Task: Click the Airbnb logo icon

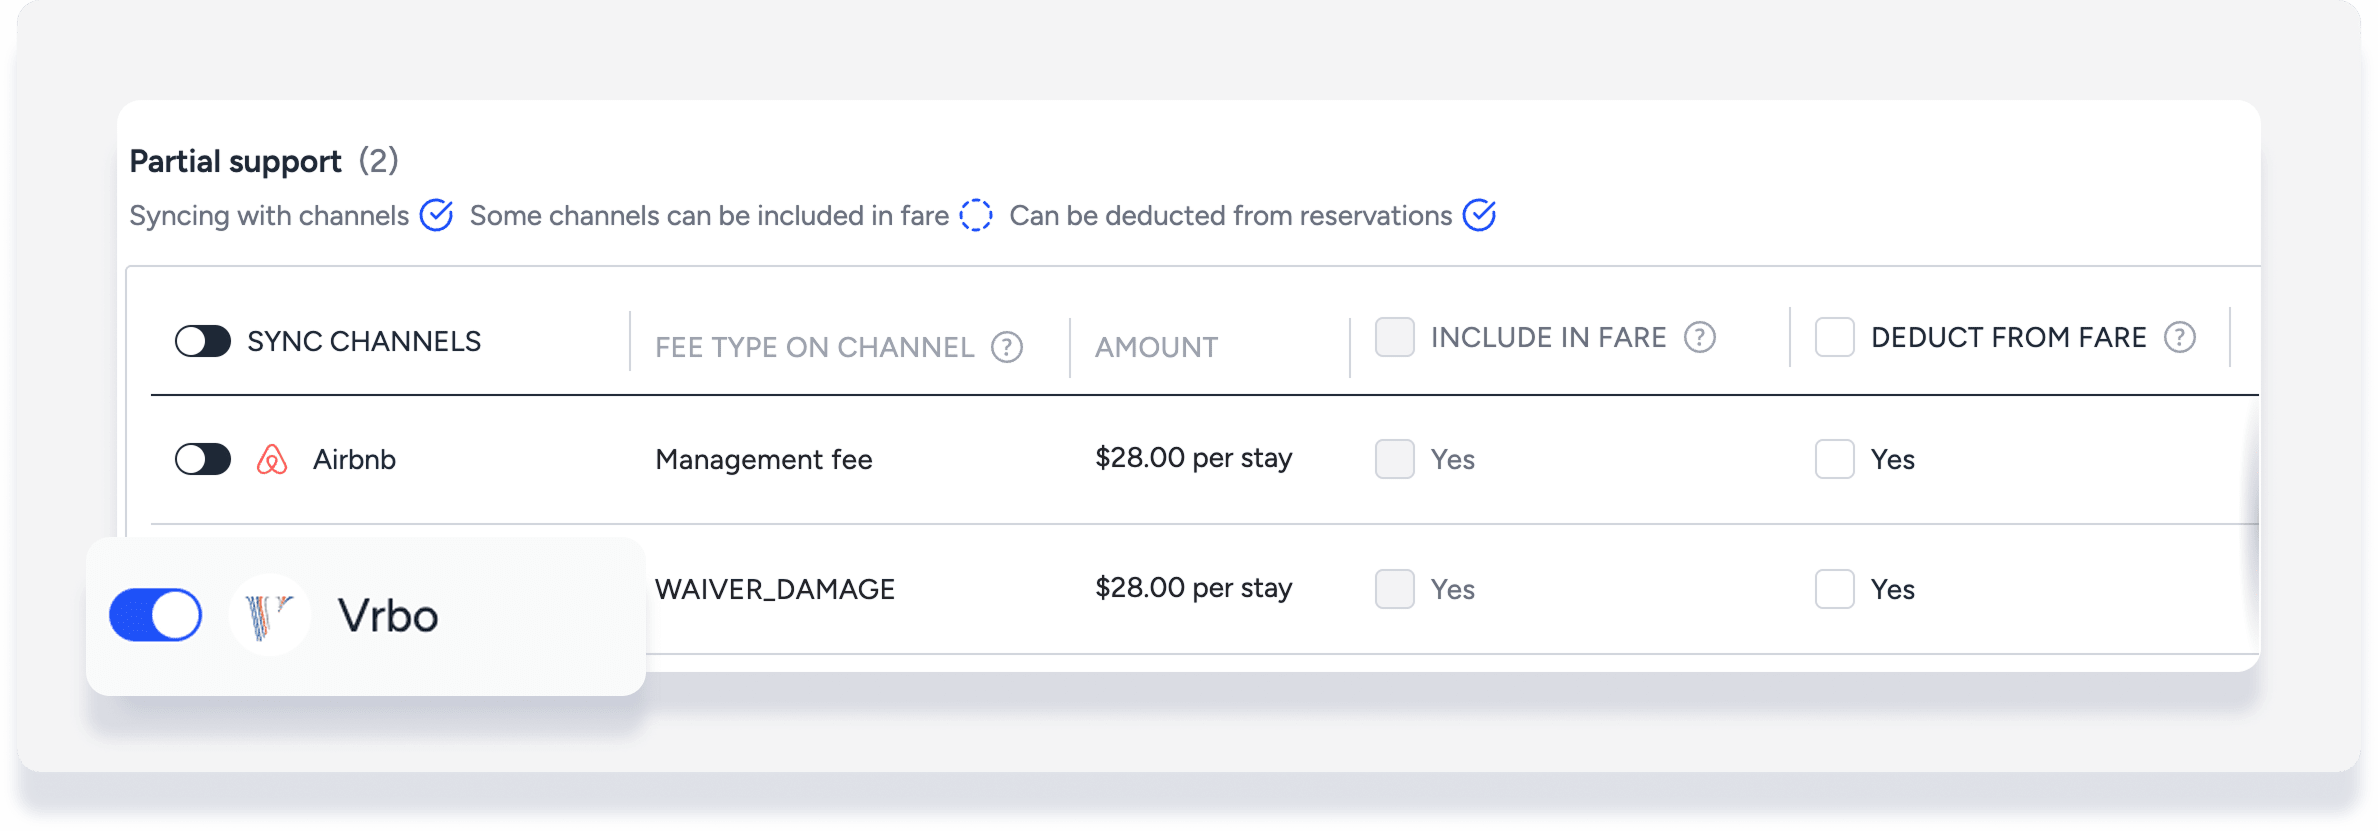Action: coord(272,459)
